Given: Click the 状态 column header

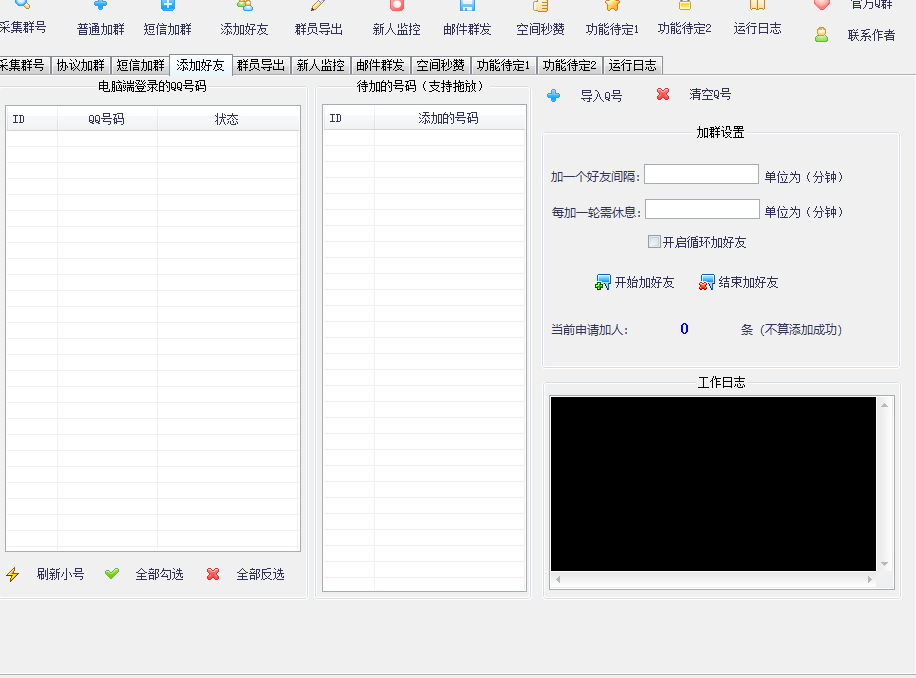Looking at the screenshot, I should pyautogui.click(x=228, y=119).
